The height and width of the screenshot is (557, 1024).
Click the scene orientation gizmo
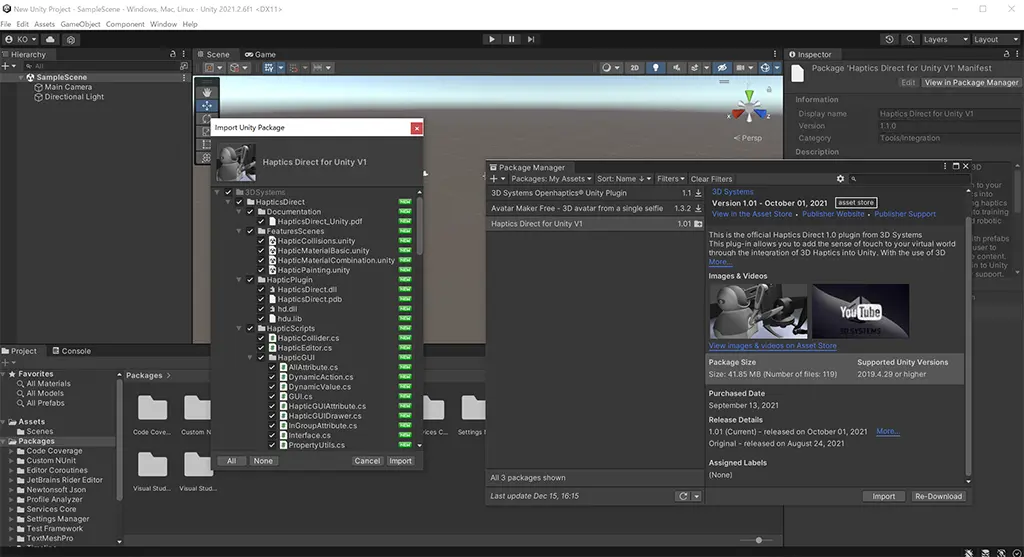coord(749,109)
